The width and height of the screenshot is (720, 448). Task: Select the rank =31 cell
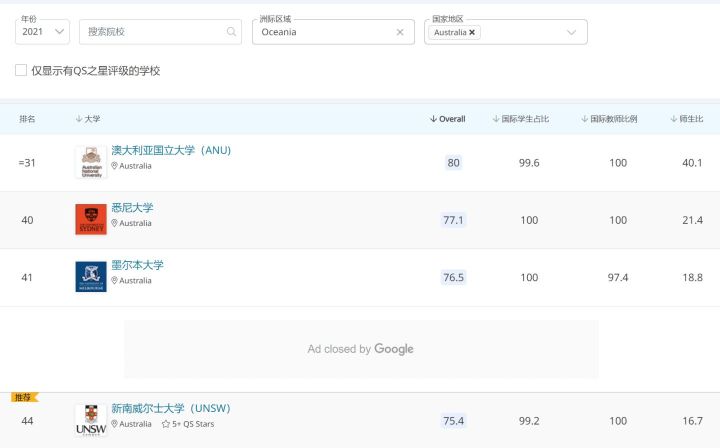[x=27, y=162]
